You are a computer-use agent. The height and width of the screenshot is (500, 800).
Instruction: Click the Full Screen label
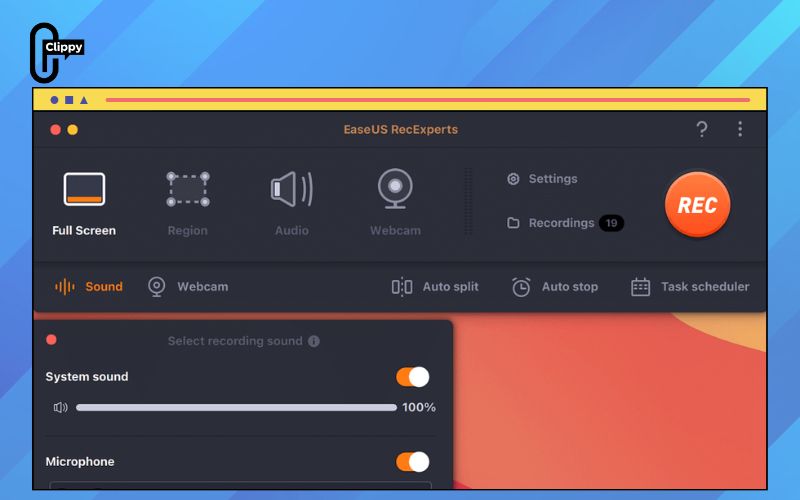[x=84, y=231]
